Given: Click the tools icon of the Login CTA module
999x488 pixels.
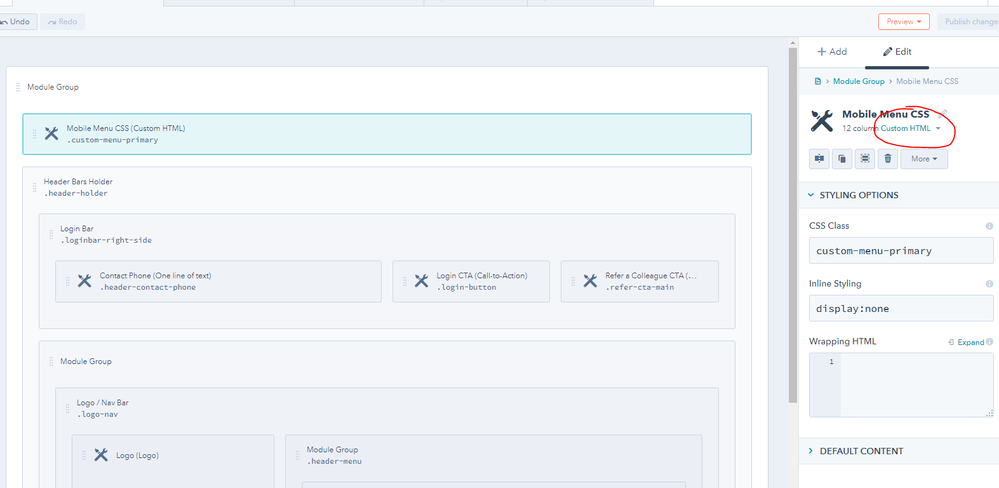Looking at the screenshot, I should click(x=421, y=281).
